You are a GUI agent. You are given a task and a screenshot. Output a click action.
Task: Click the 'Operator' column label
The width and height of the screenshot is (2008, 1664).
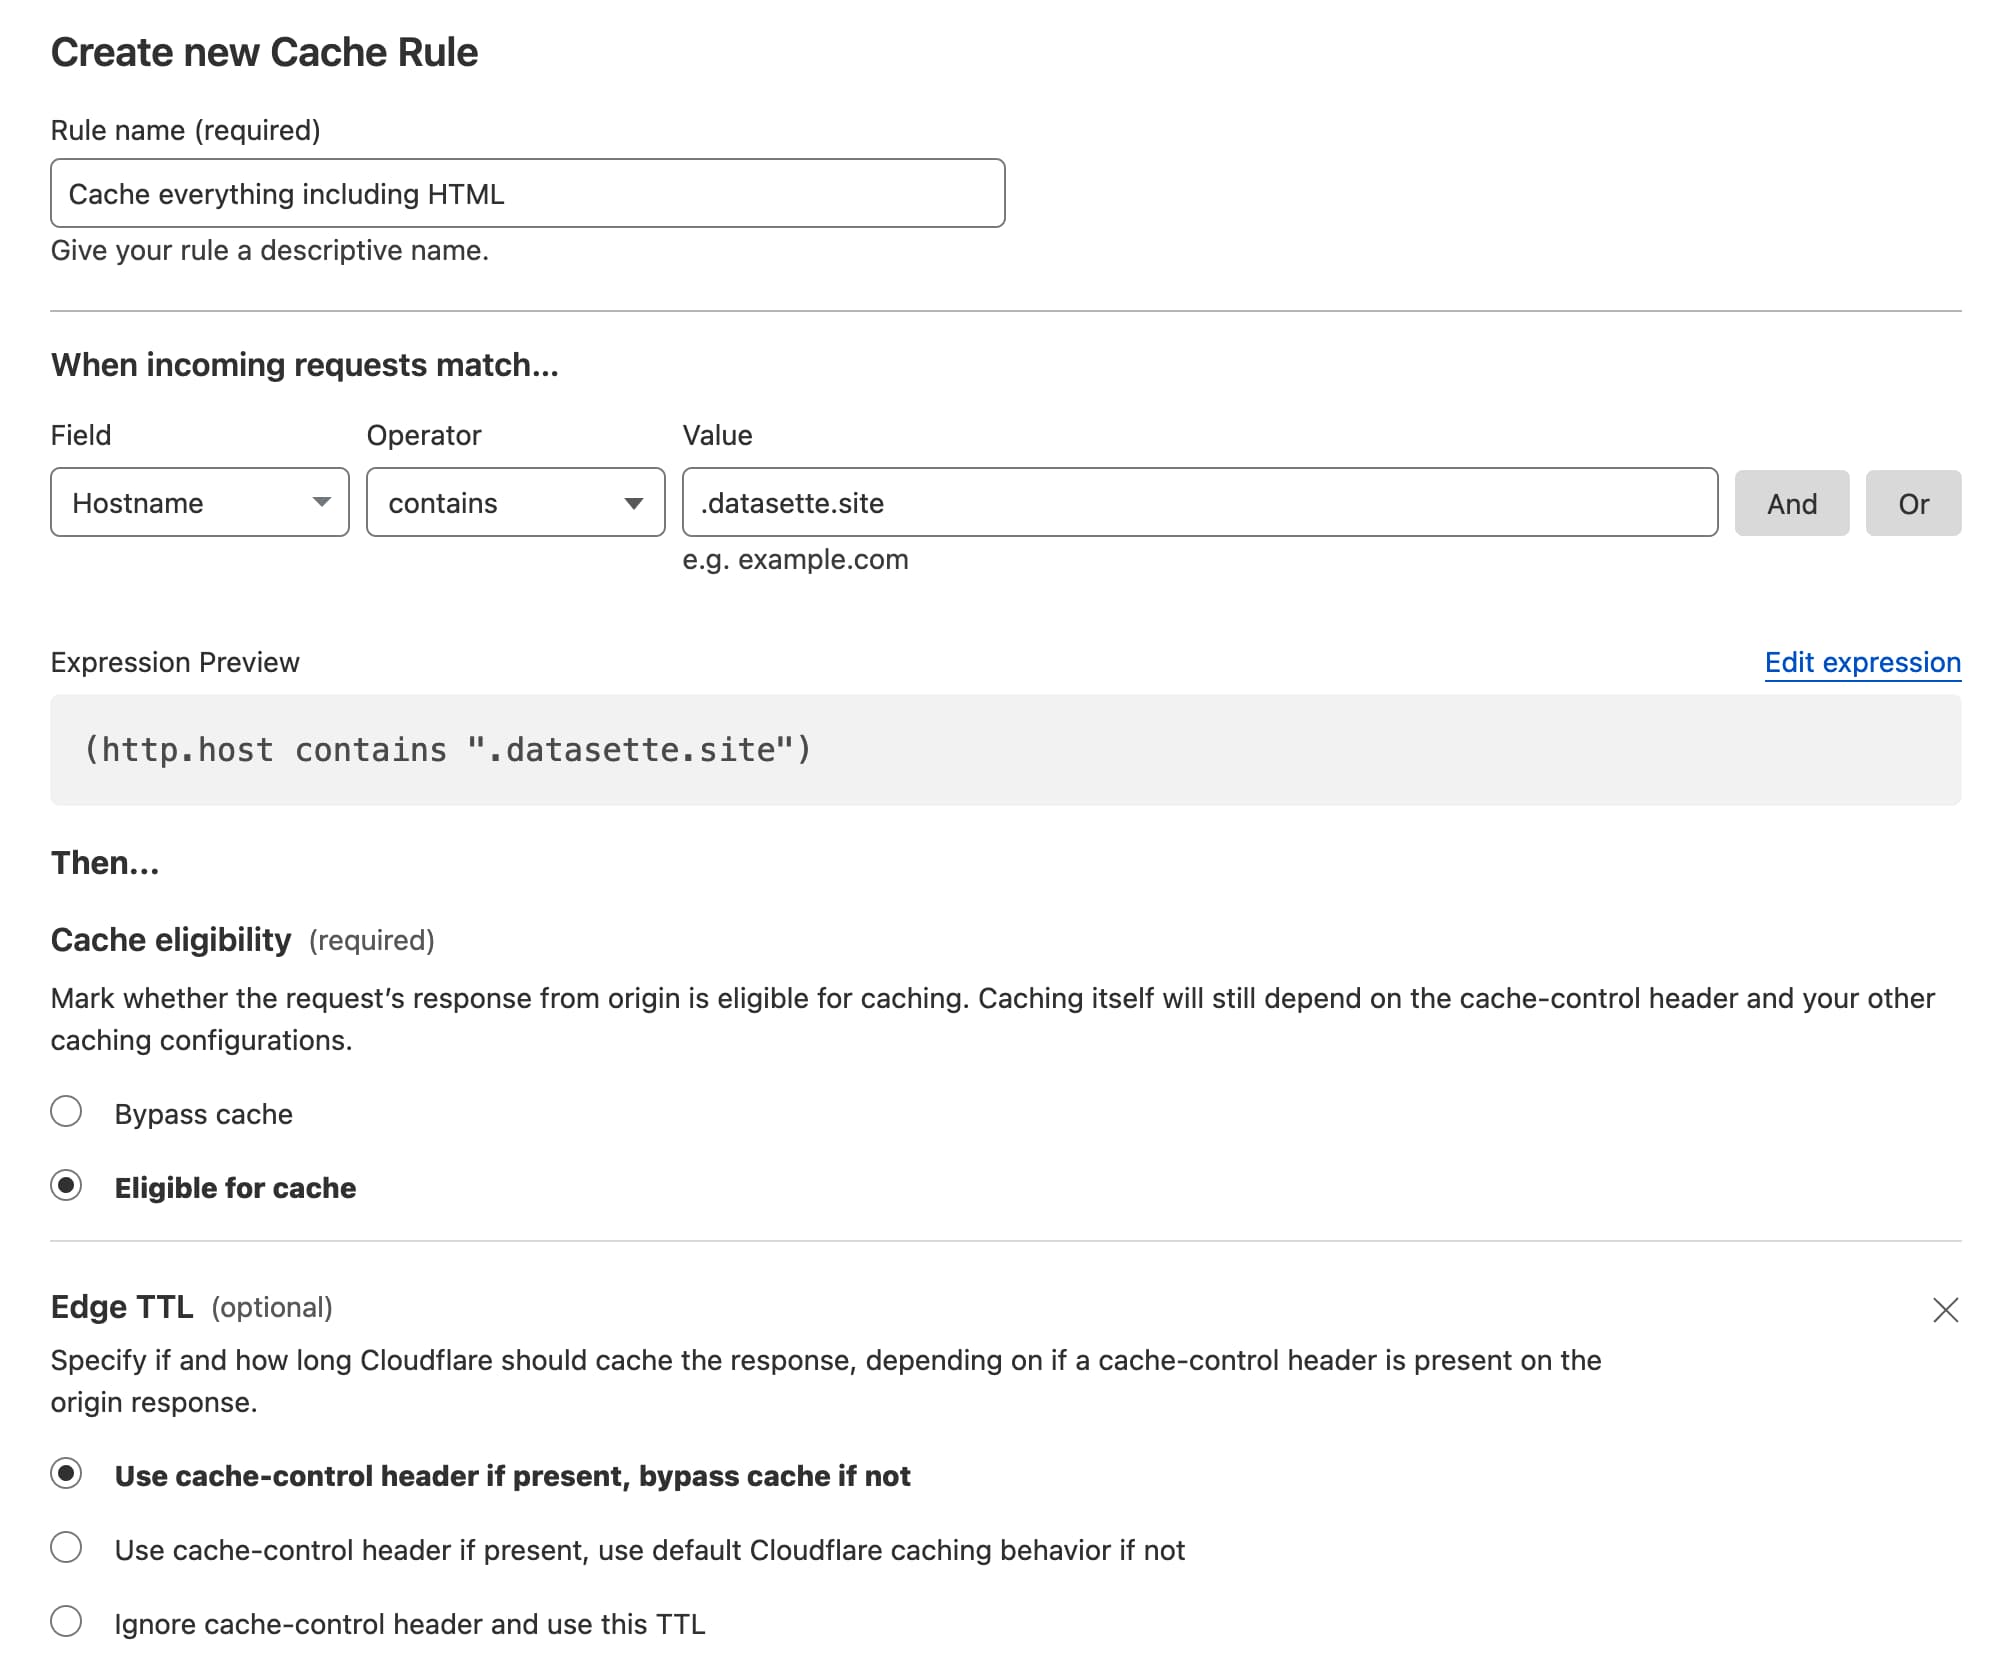coord(424,435)
